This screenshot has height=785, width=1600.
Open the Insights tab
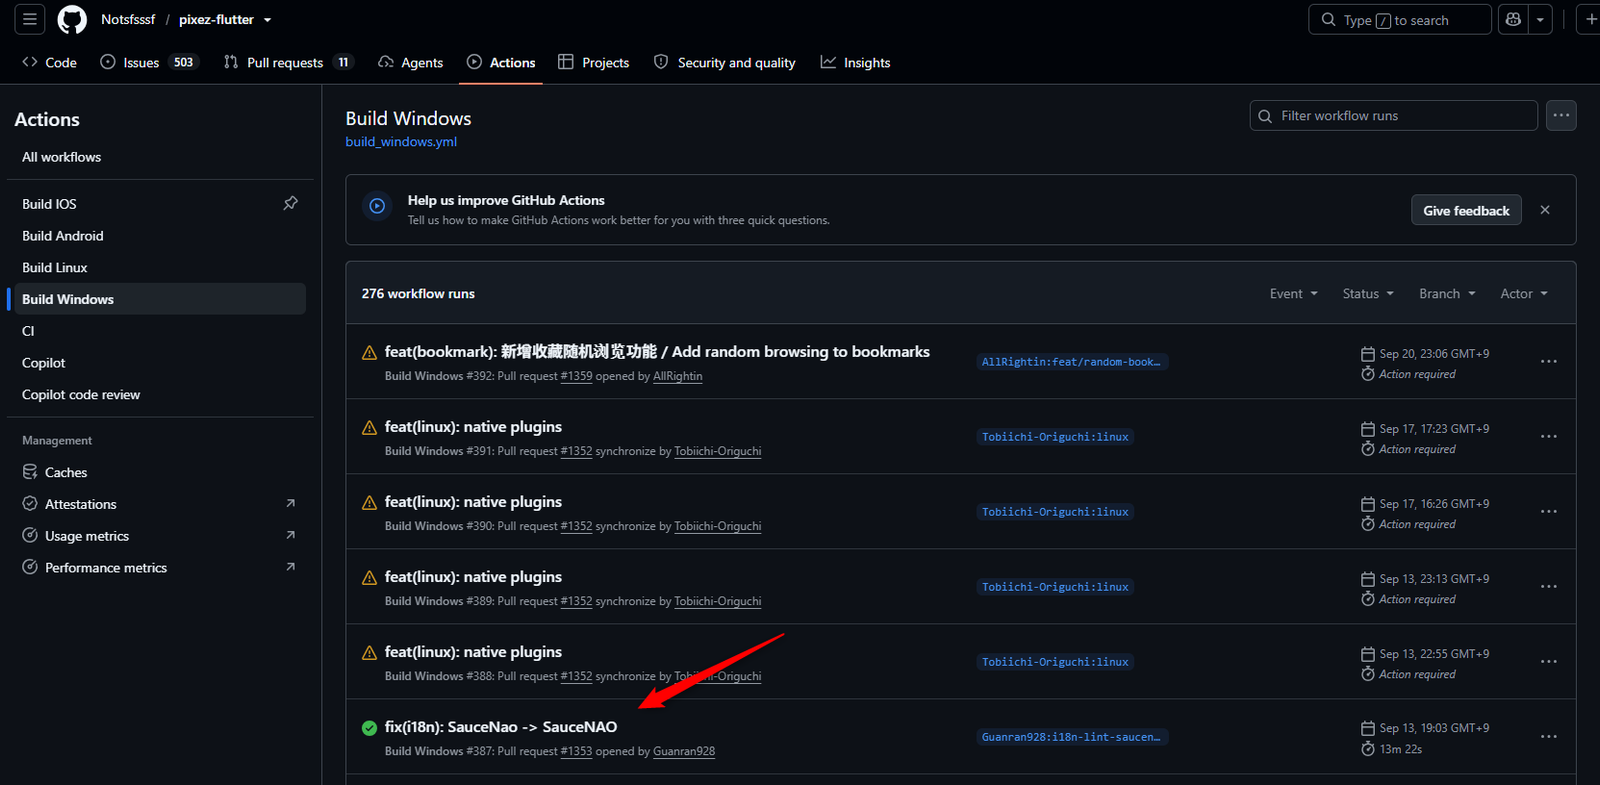click(856, 62)
